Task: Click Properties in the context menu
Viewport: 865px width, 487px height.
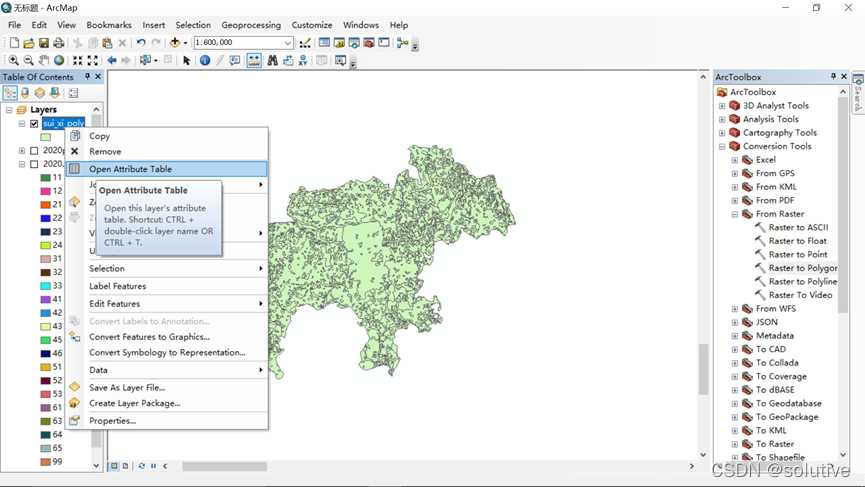Action: [x=112, y=421]
